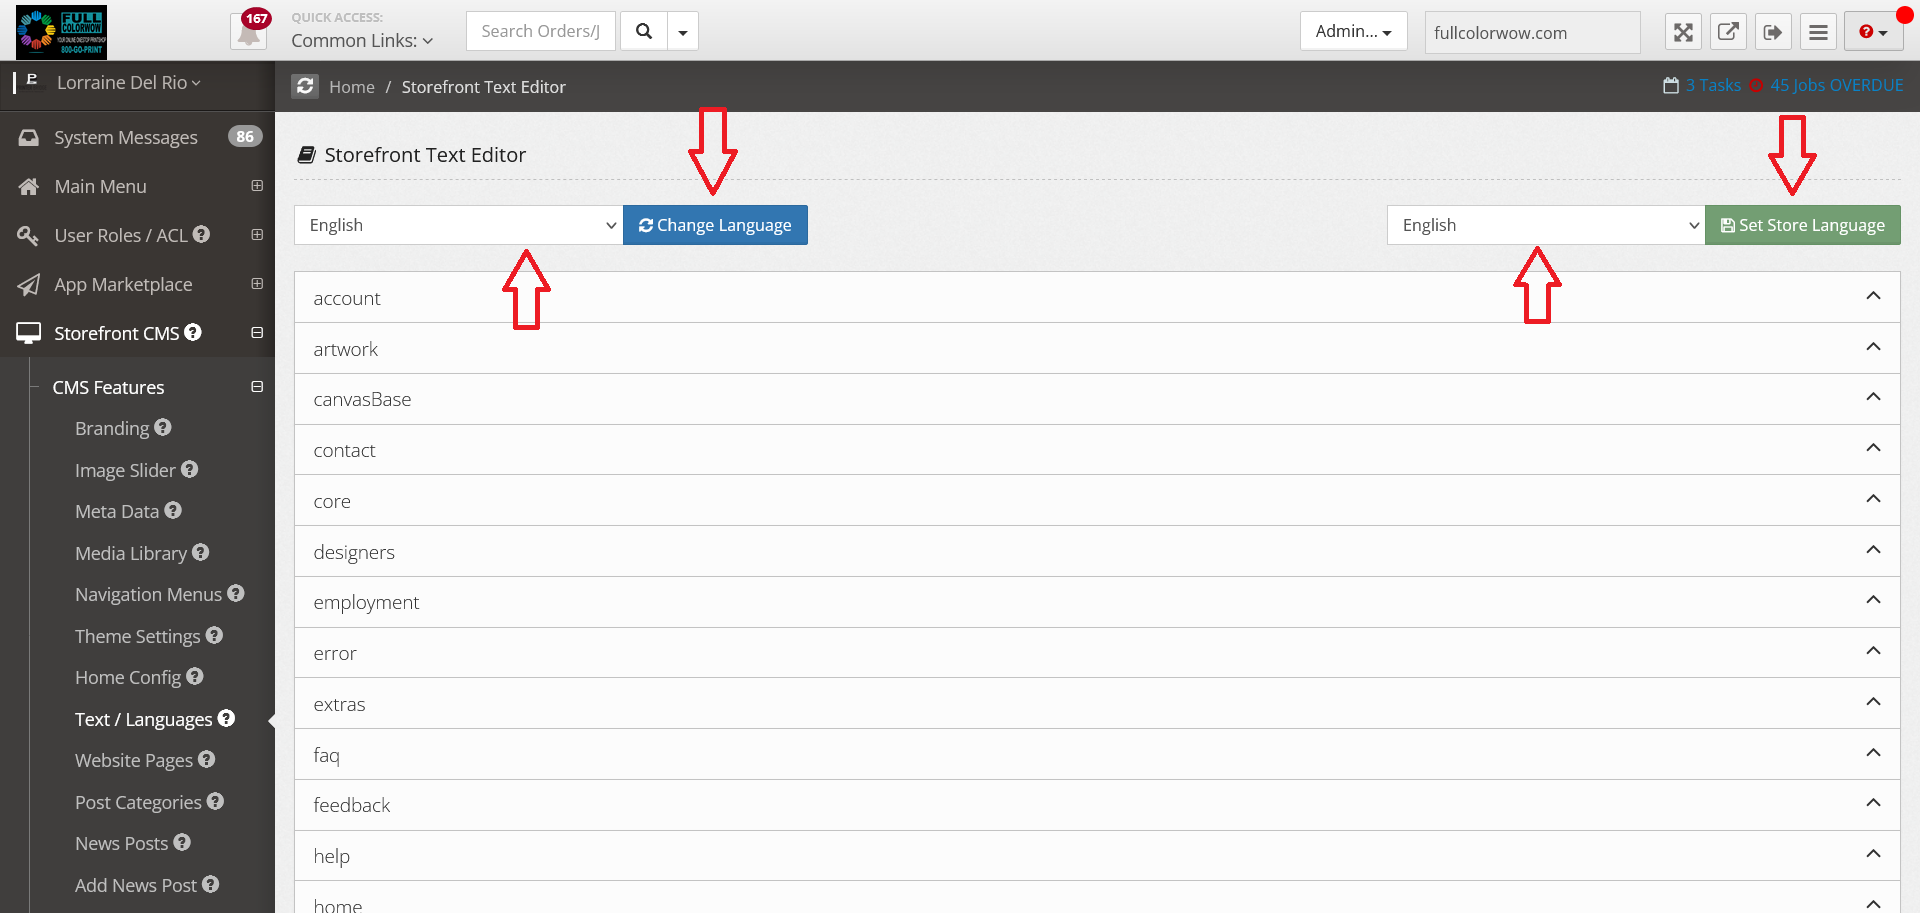Open the search options caret dropdown
Screen dimensions: 1920x913
683,31
